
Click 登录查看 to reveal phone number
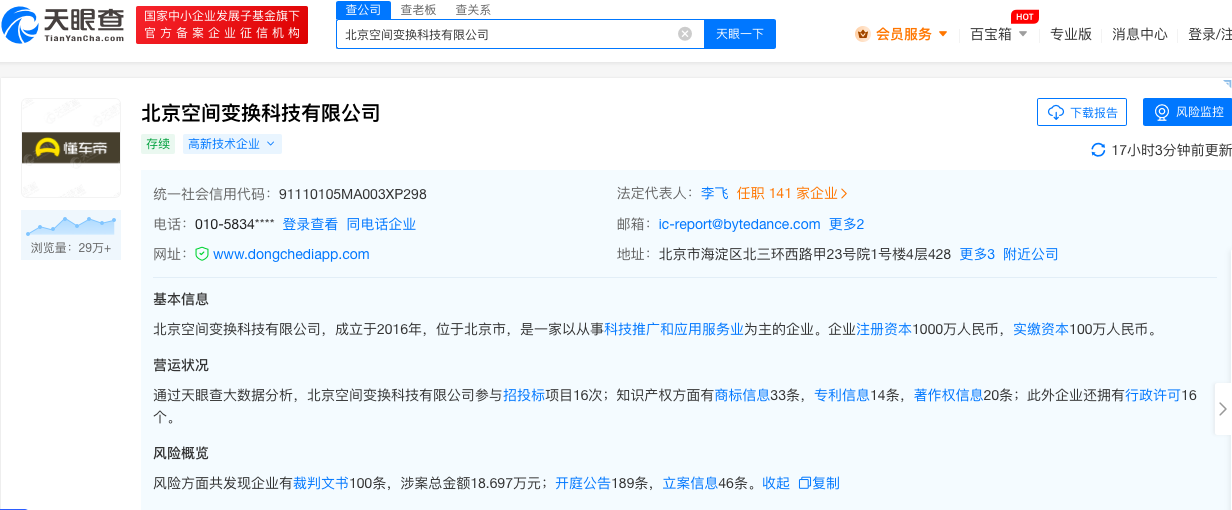pyautogui.click(x=310, y=224)
